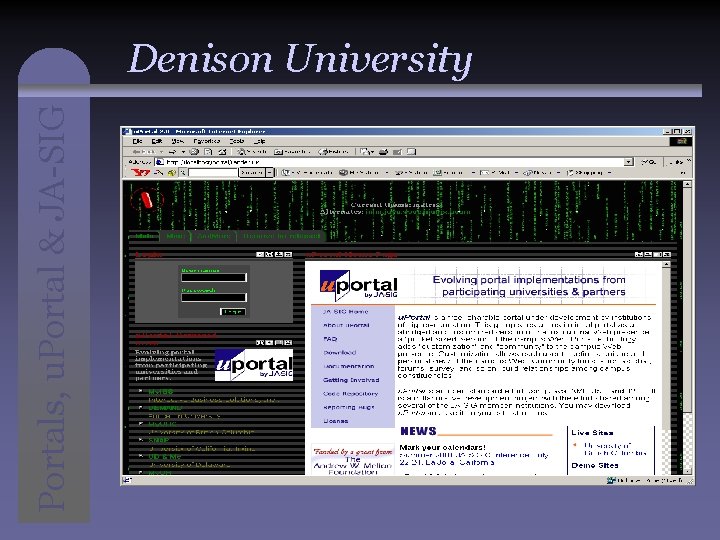Screen dimensions: 720x540
Task: Click the red pill logo in portal header
Action: pos(146,199)
